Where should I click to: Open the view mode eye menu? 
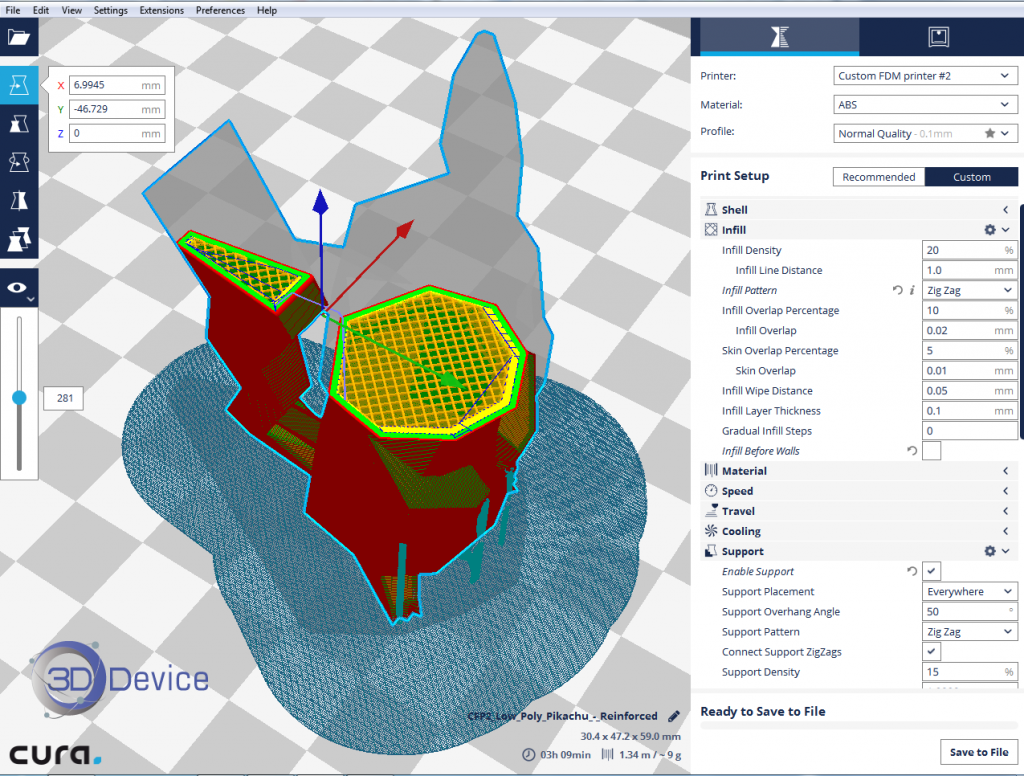(x=19, y=288)
